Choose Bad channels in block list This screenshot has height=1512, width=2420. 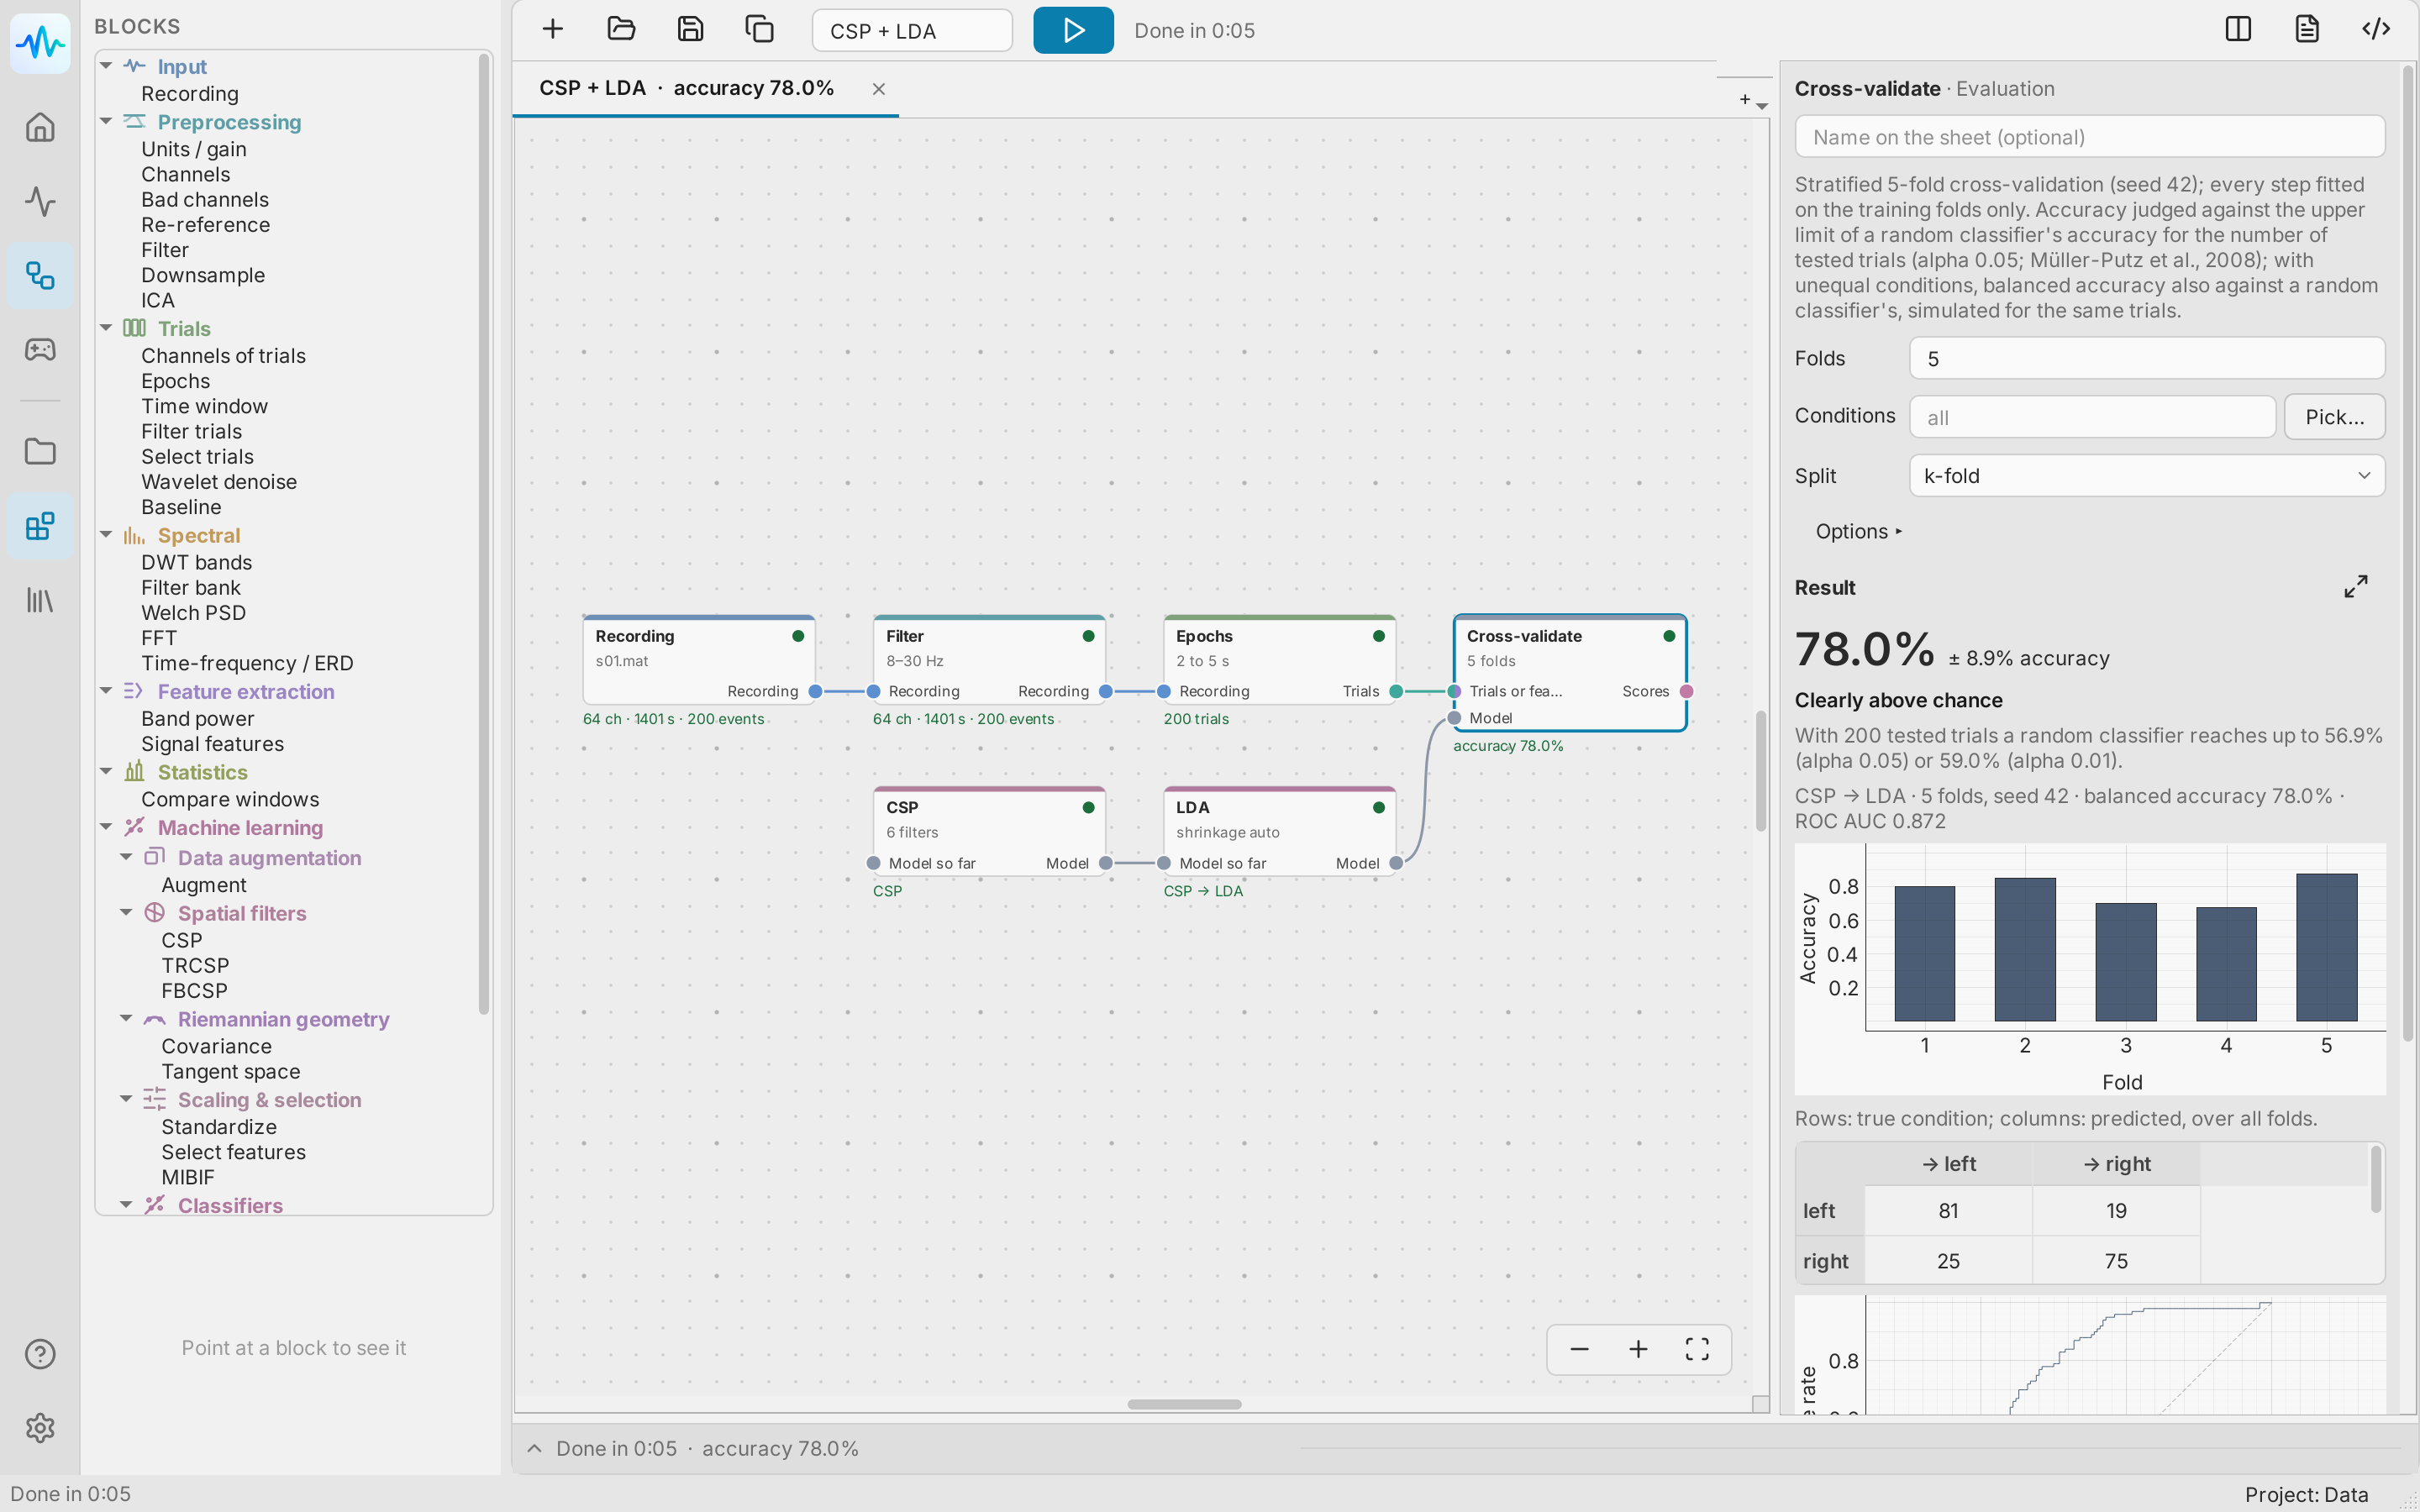[x=204, y=200]
